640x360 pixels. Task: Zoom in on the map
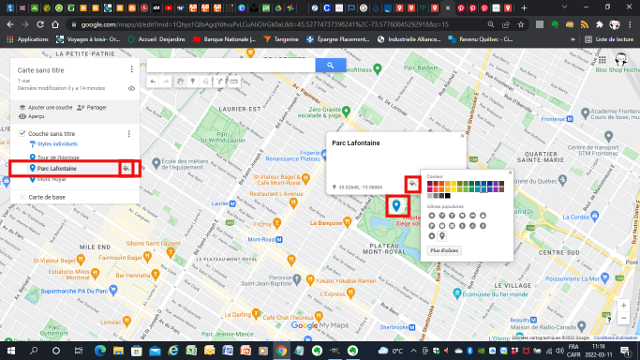(623, 306)
